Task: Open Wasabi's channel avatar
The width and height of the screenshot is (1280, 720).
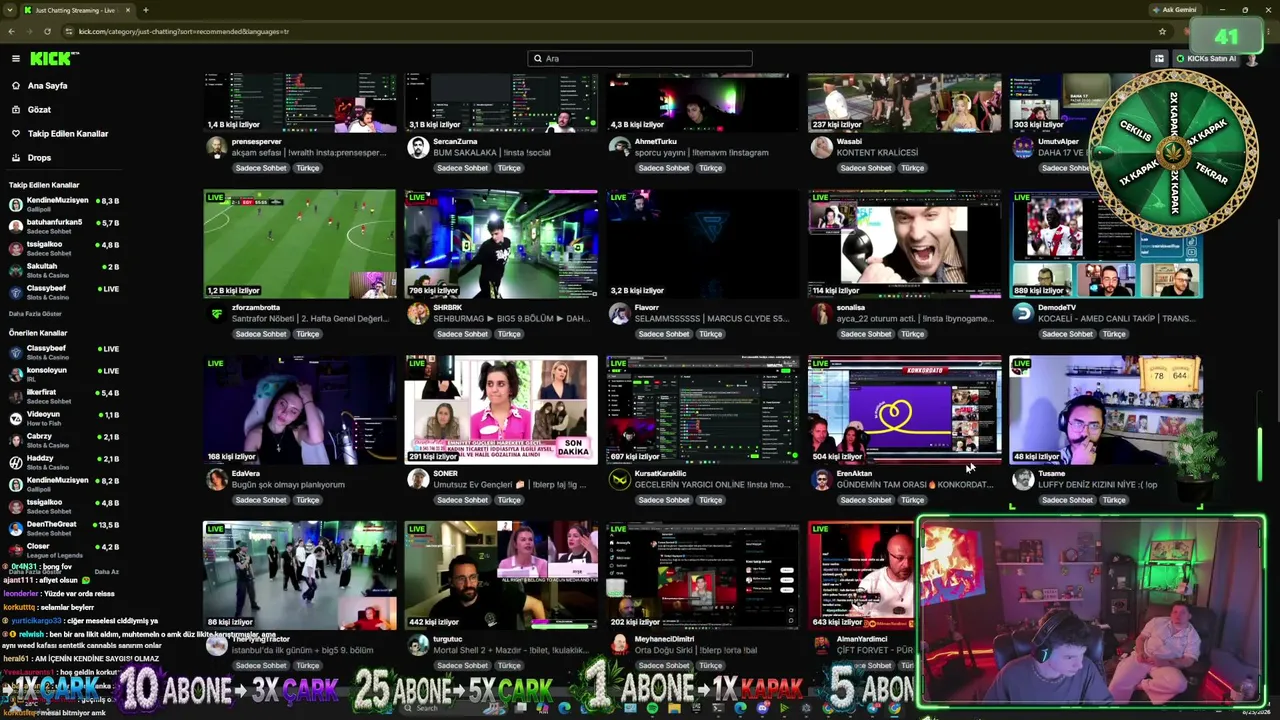Action: click(821, 147)
